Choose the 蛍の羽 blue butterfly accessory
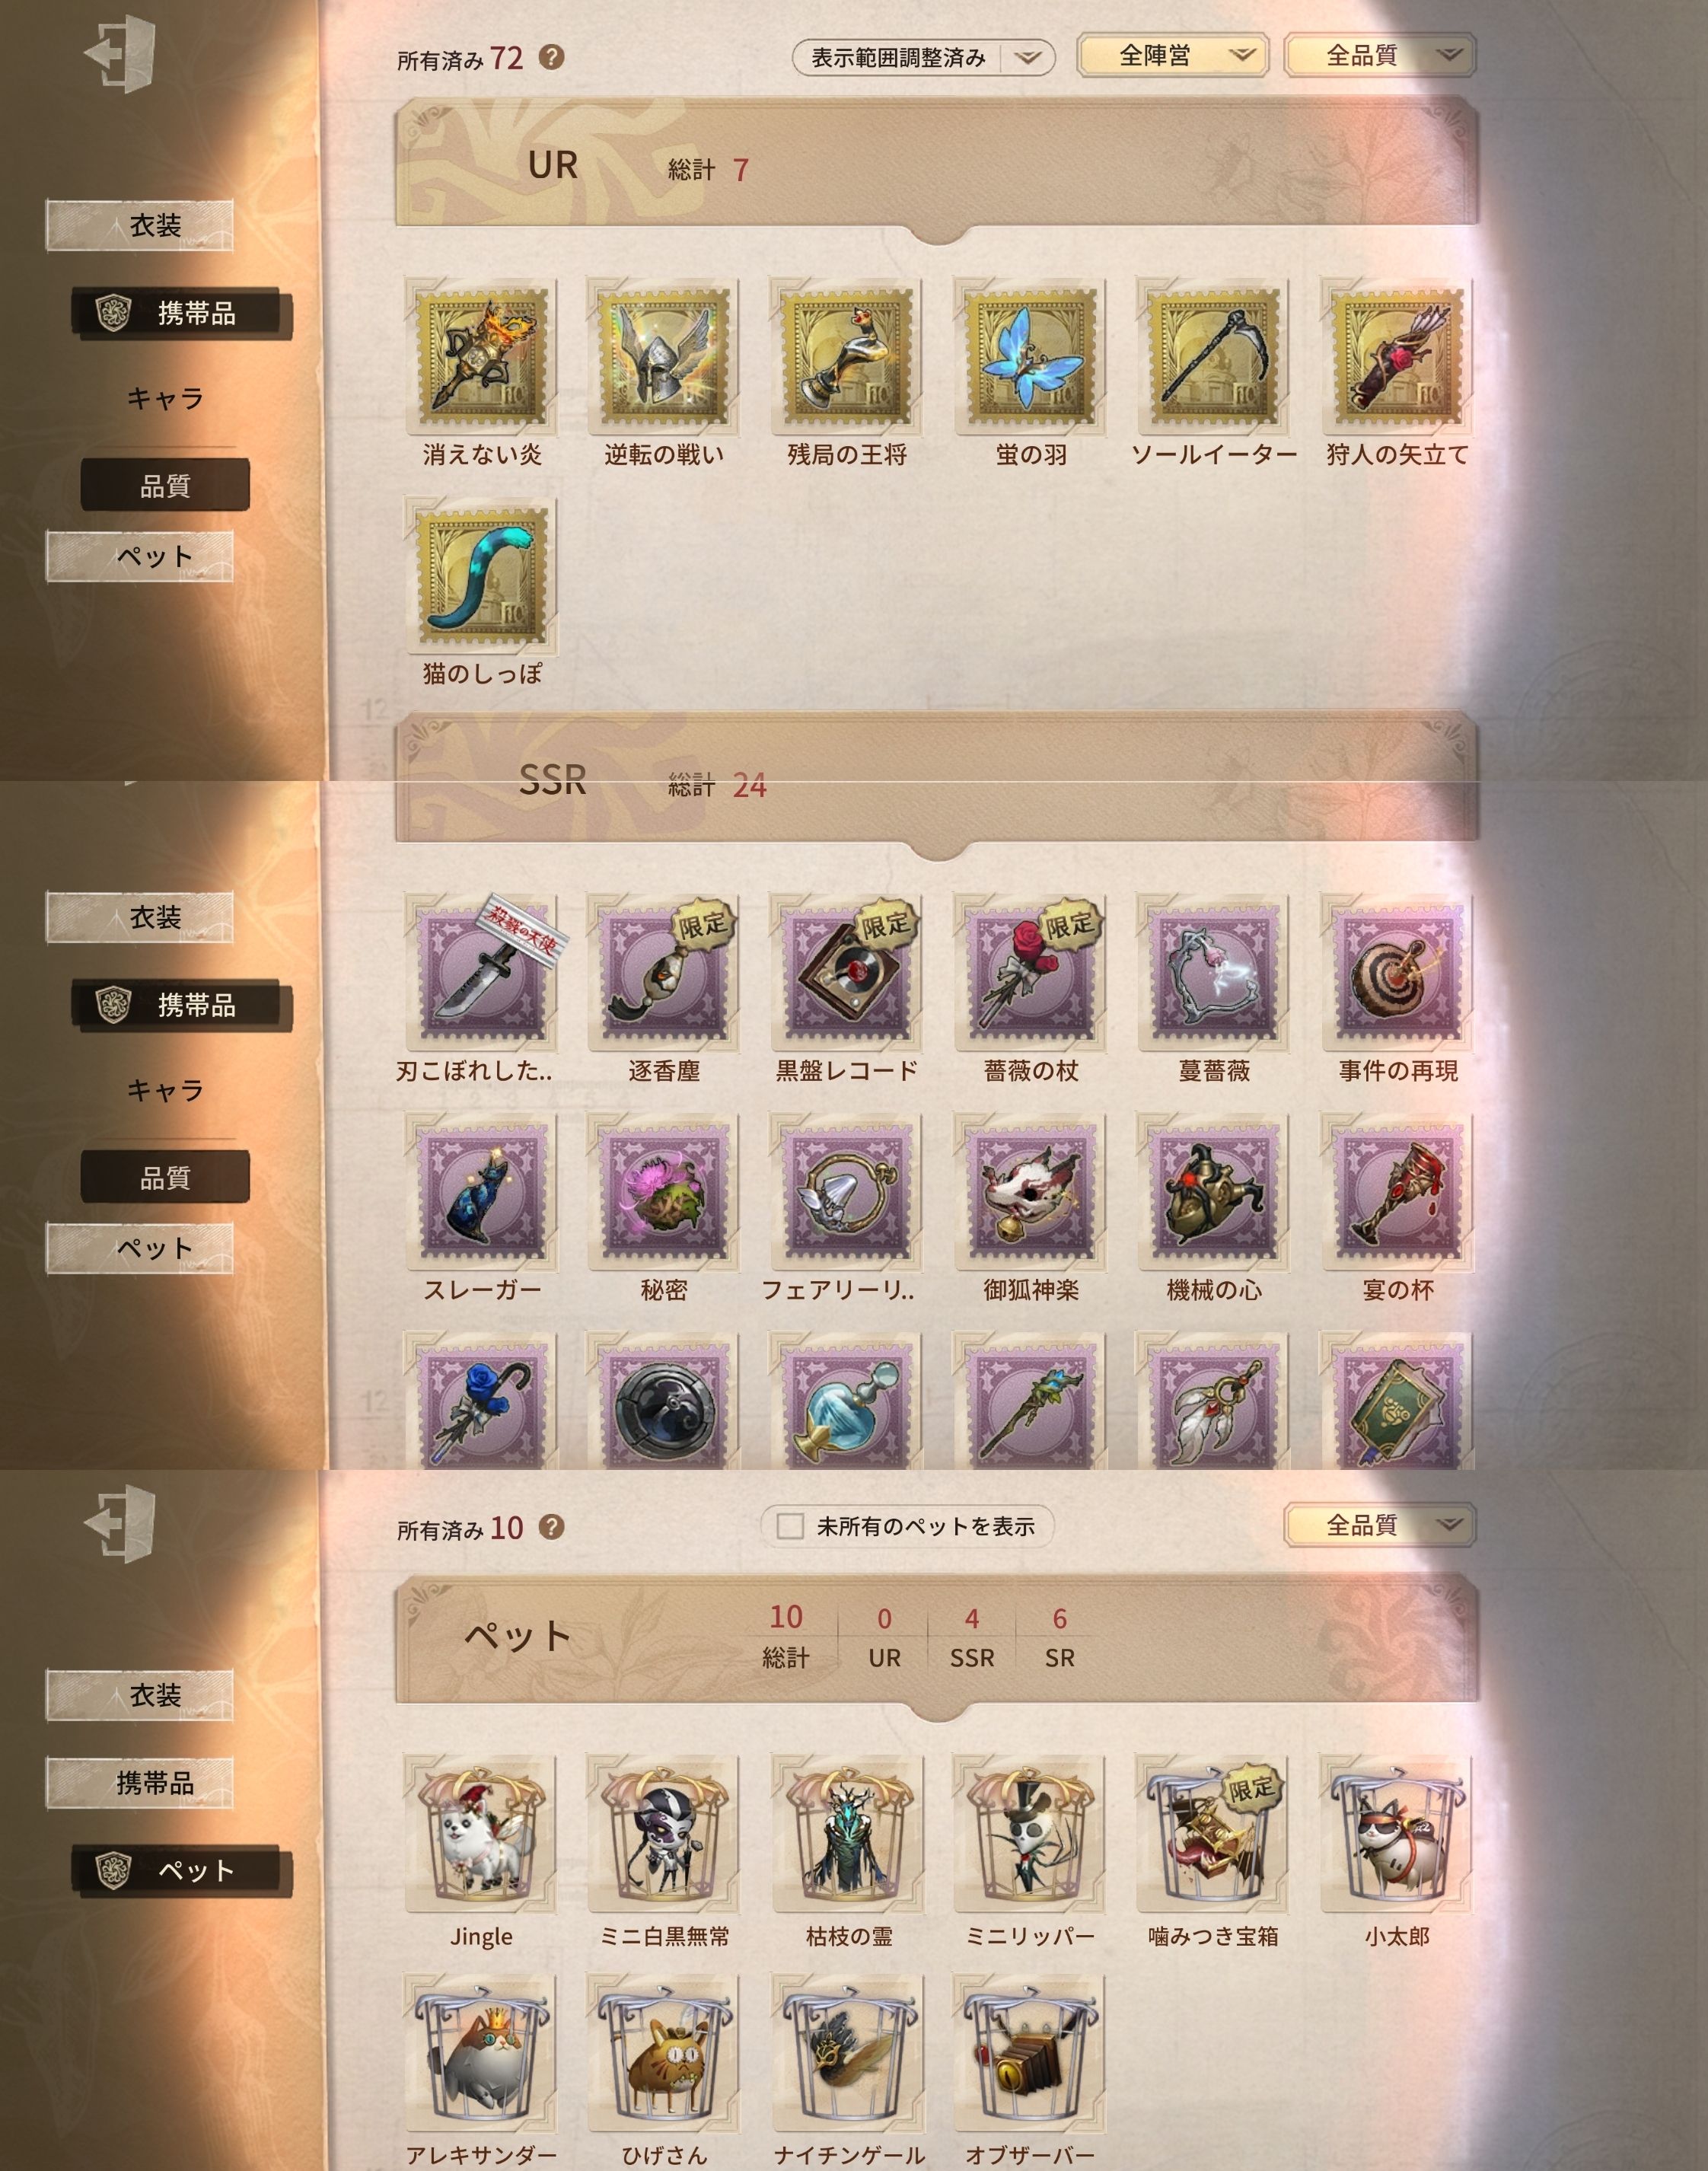The image size is (1708, 2171). [x=1030, y=356]
